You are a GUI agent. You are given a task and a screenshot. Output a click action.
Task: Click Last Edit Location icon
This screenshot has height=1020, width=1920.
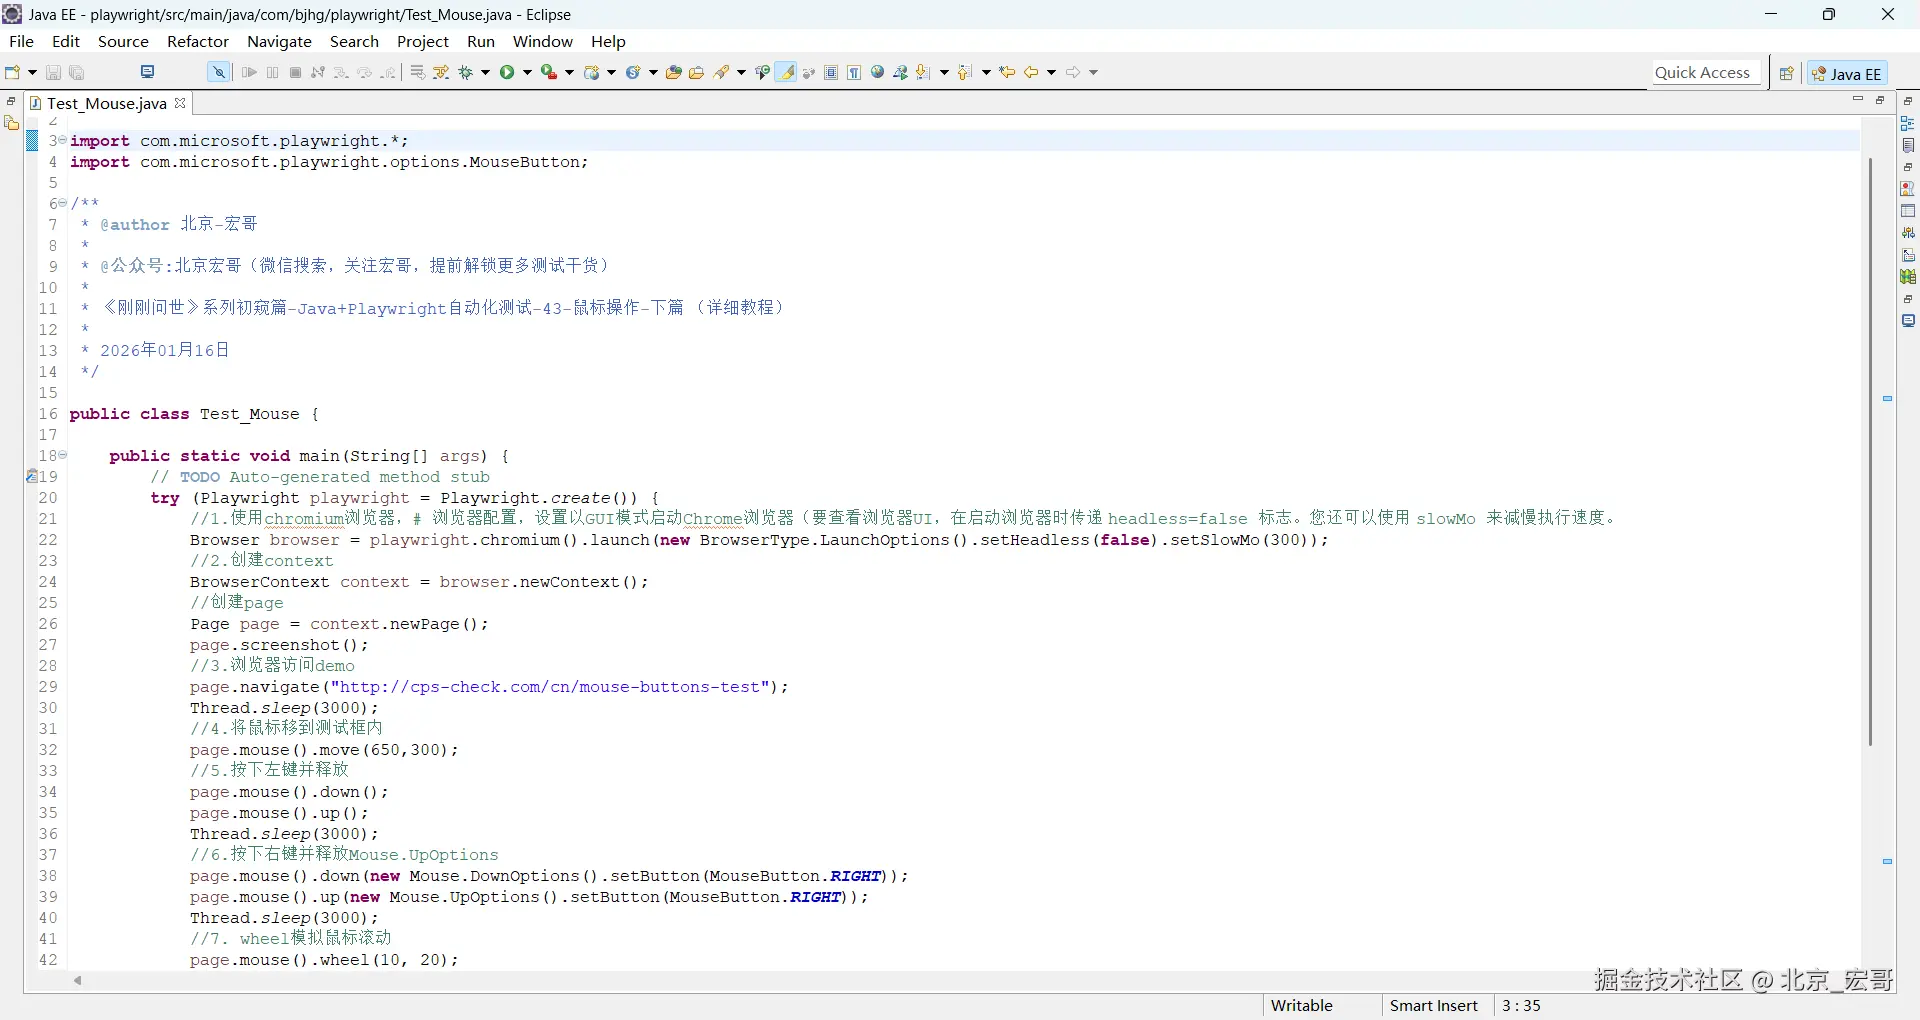click(1008, 72)
